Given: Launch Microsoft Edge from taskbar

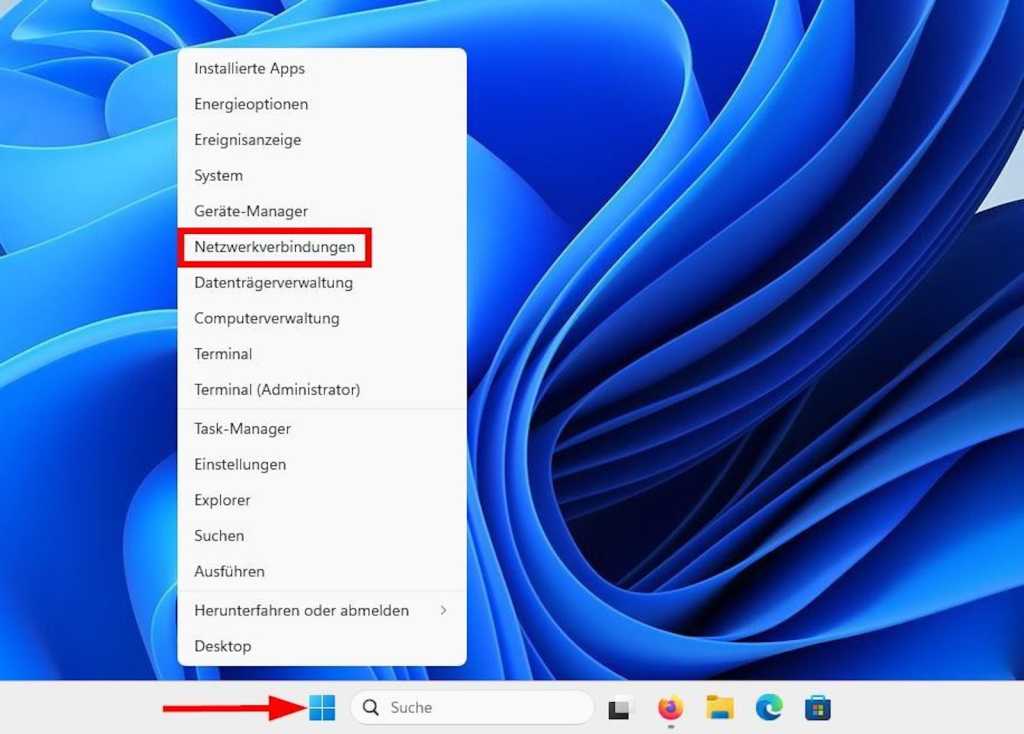Looking at the screenshot, I should [x=769, y=708].
